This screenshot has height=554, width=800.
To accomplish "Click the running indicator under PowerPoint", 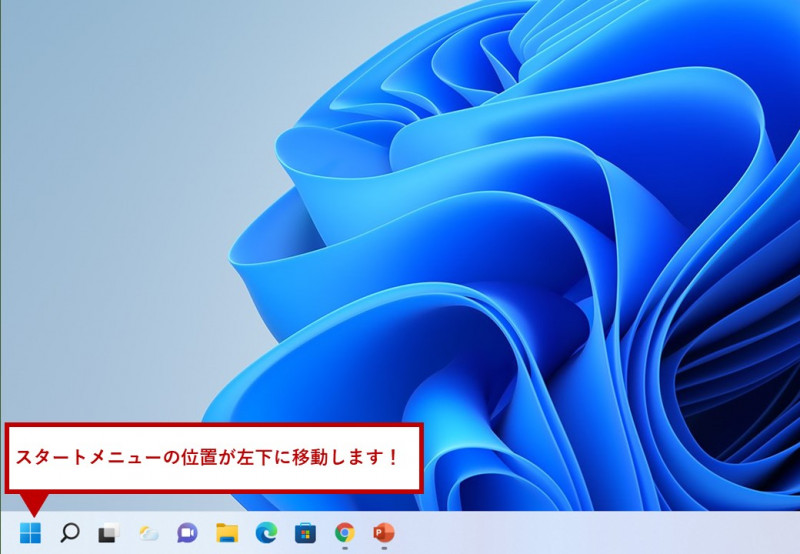I will coord(384,549).
